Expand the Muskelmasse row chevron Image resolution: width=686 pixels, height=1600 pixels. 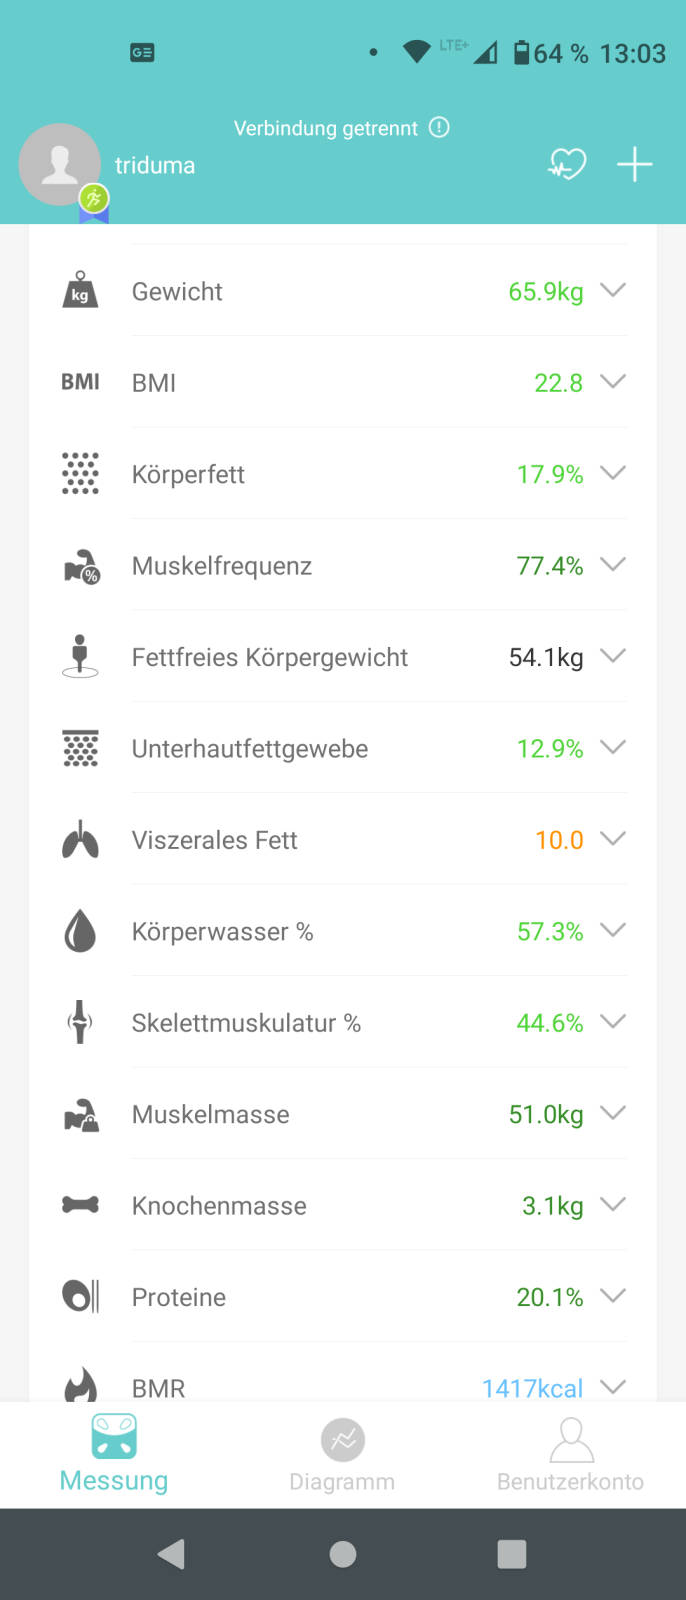[613, 1114]
